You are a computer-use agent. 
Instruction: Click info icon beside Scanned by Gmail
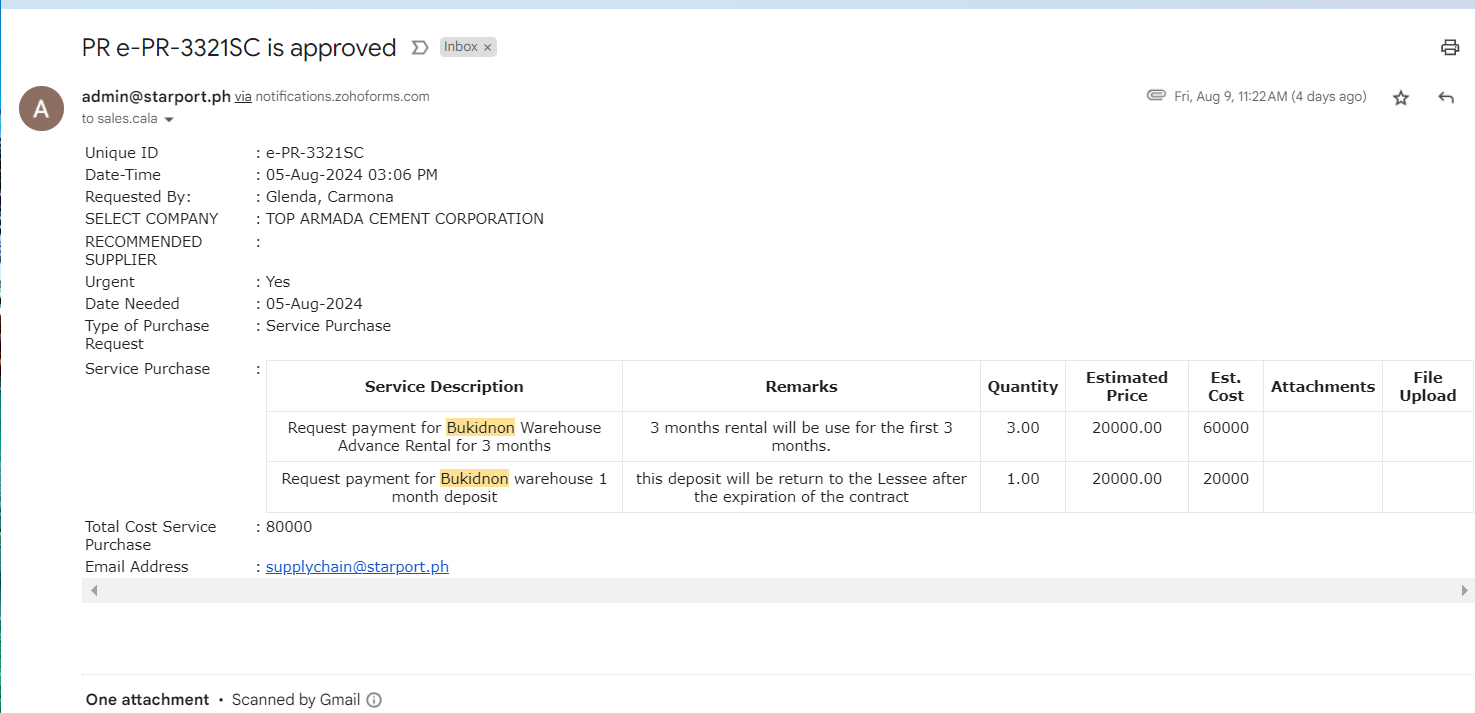point(374,700)
